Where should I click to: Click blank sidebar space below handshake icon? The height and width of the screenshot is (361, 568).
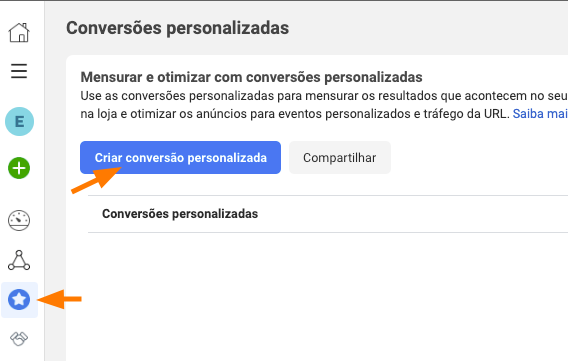tap(22, 355)
